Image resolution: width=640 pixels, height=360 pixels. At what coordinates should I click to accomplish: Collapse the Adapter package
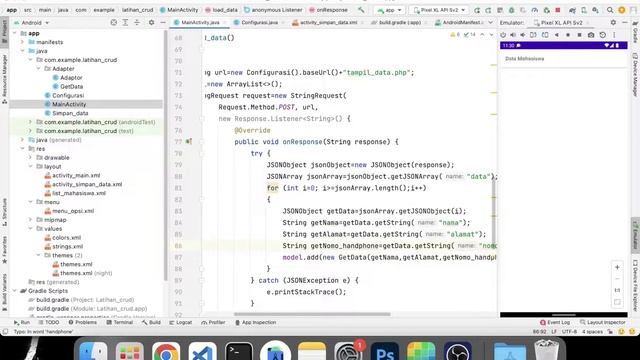tap(39, 69)
